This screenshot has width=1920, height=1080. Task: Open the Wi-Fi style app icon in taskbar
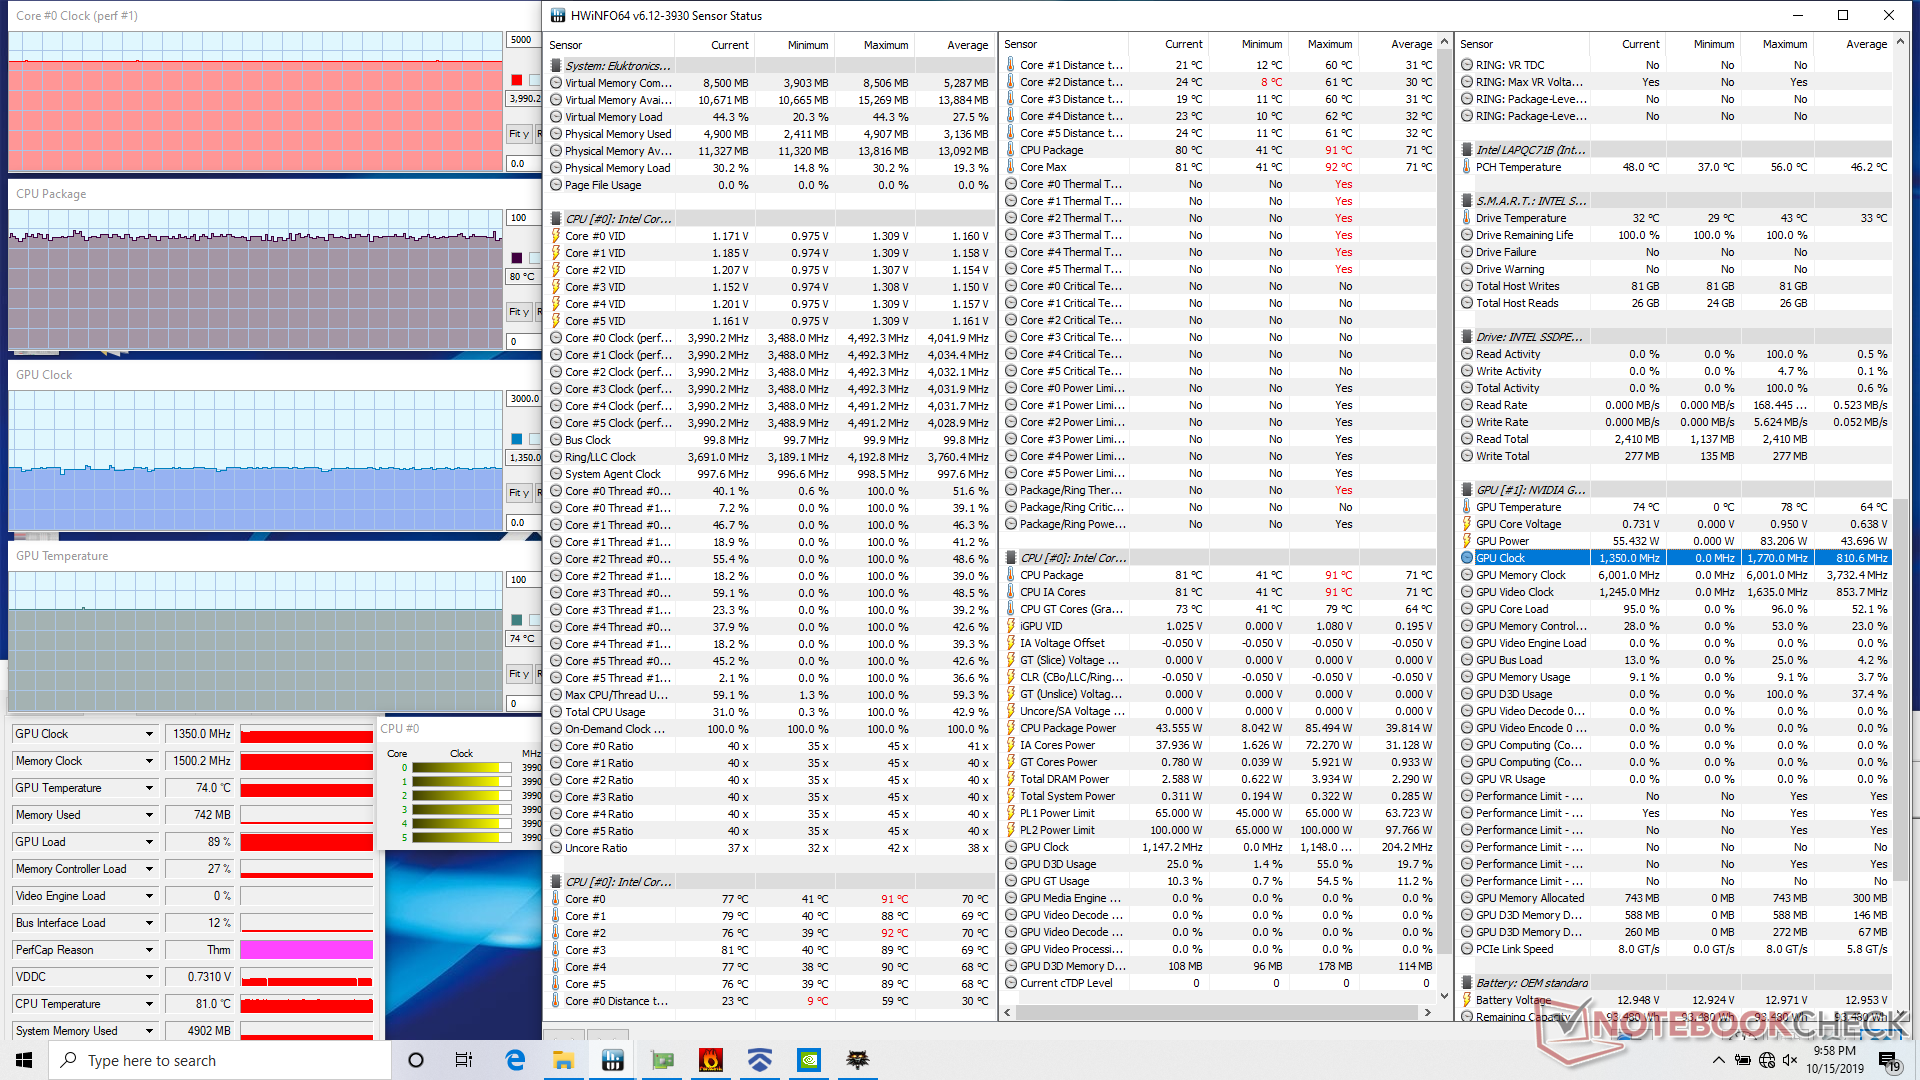pyautogui.click(x=760, y=1060)
